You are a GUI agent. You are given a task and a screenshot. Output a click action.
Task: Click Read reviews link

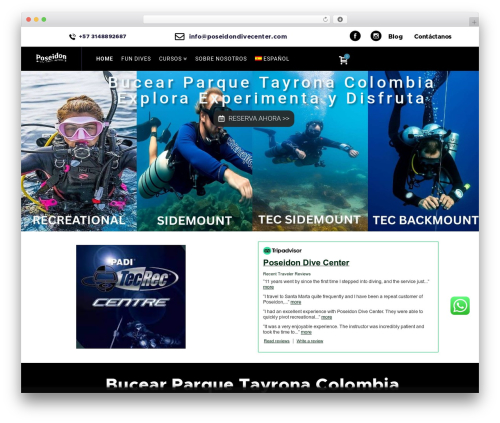[x=277, y=341]
